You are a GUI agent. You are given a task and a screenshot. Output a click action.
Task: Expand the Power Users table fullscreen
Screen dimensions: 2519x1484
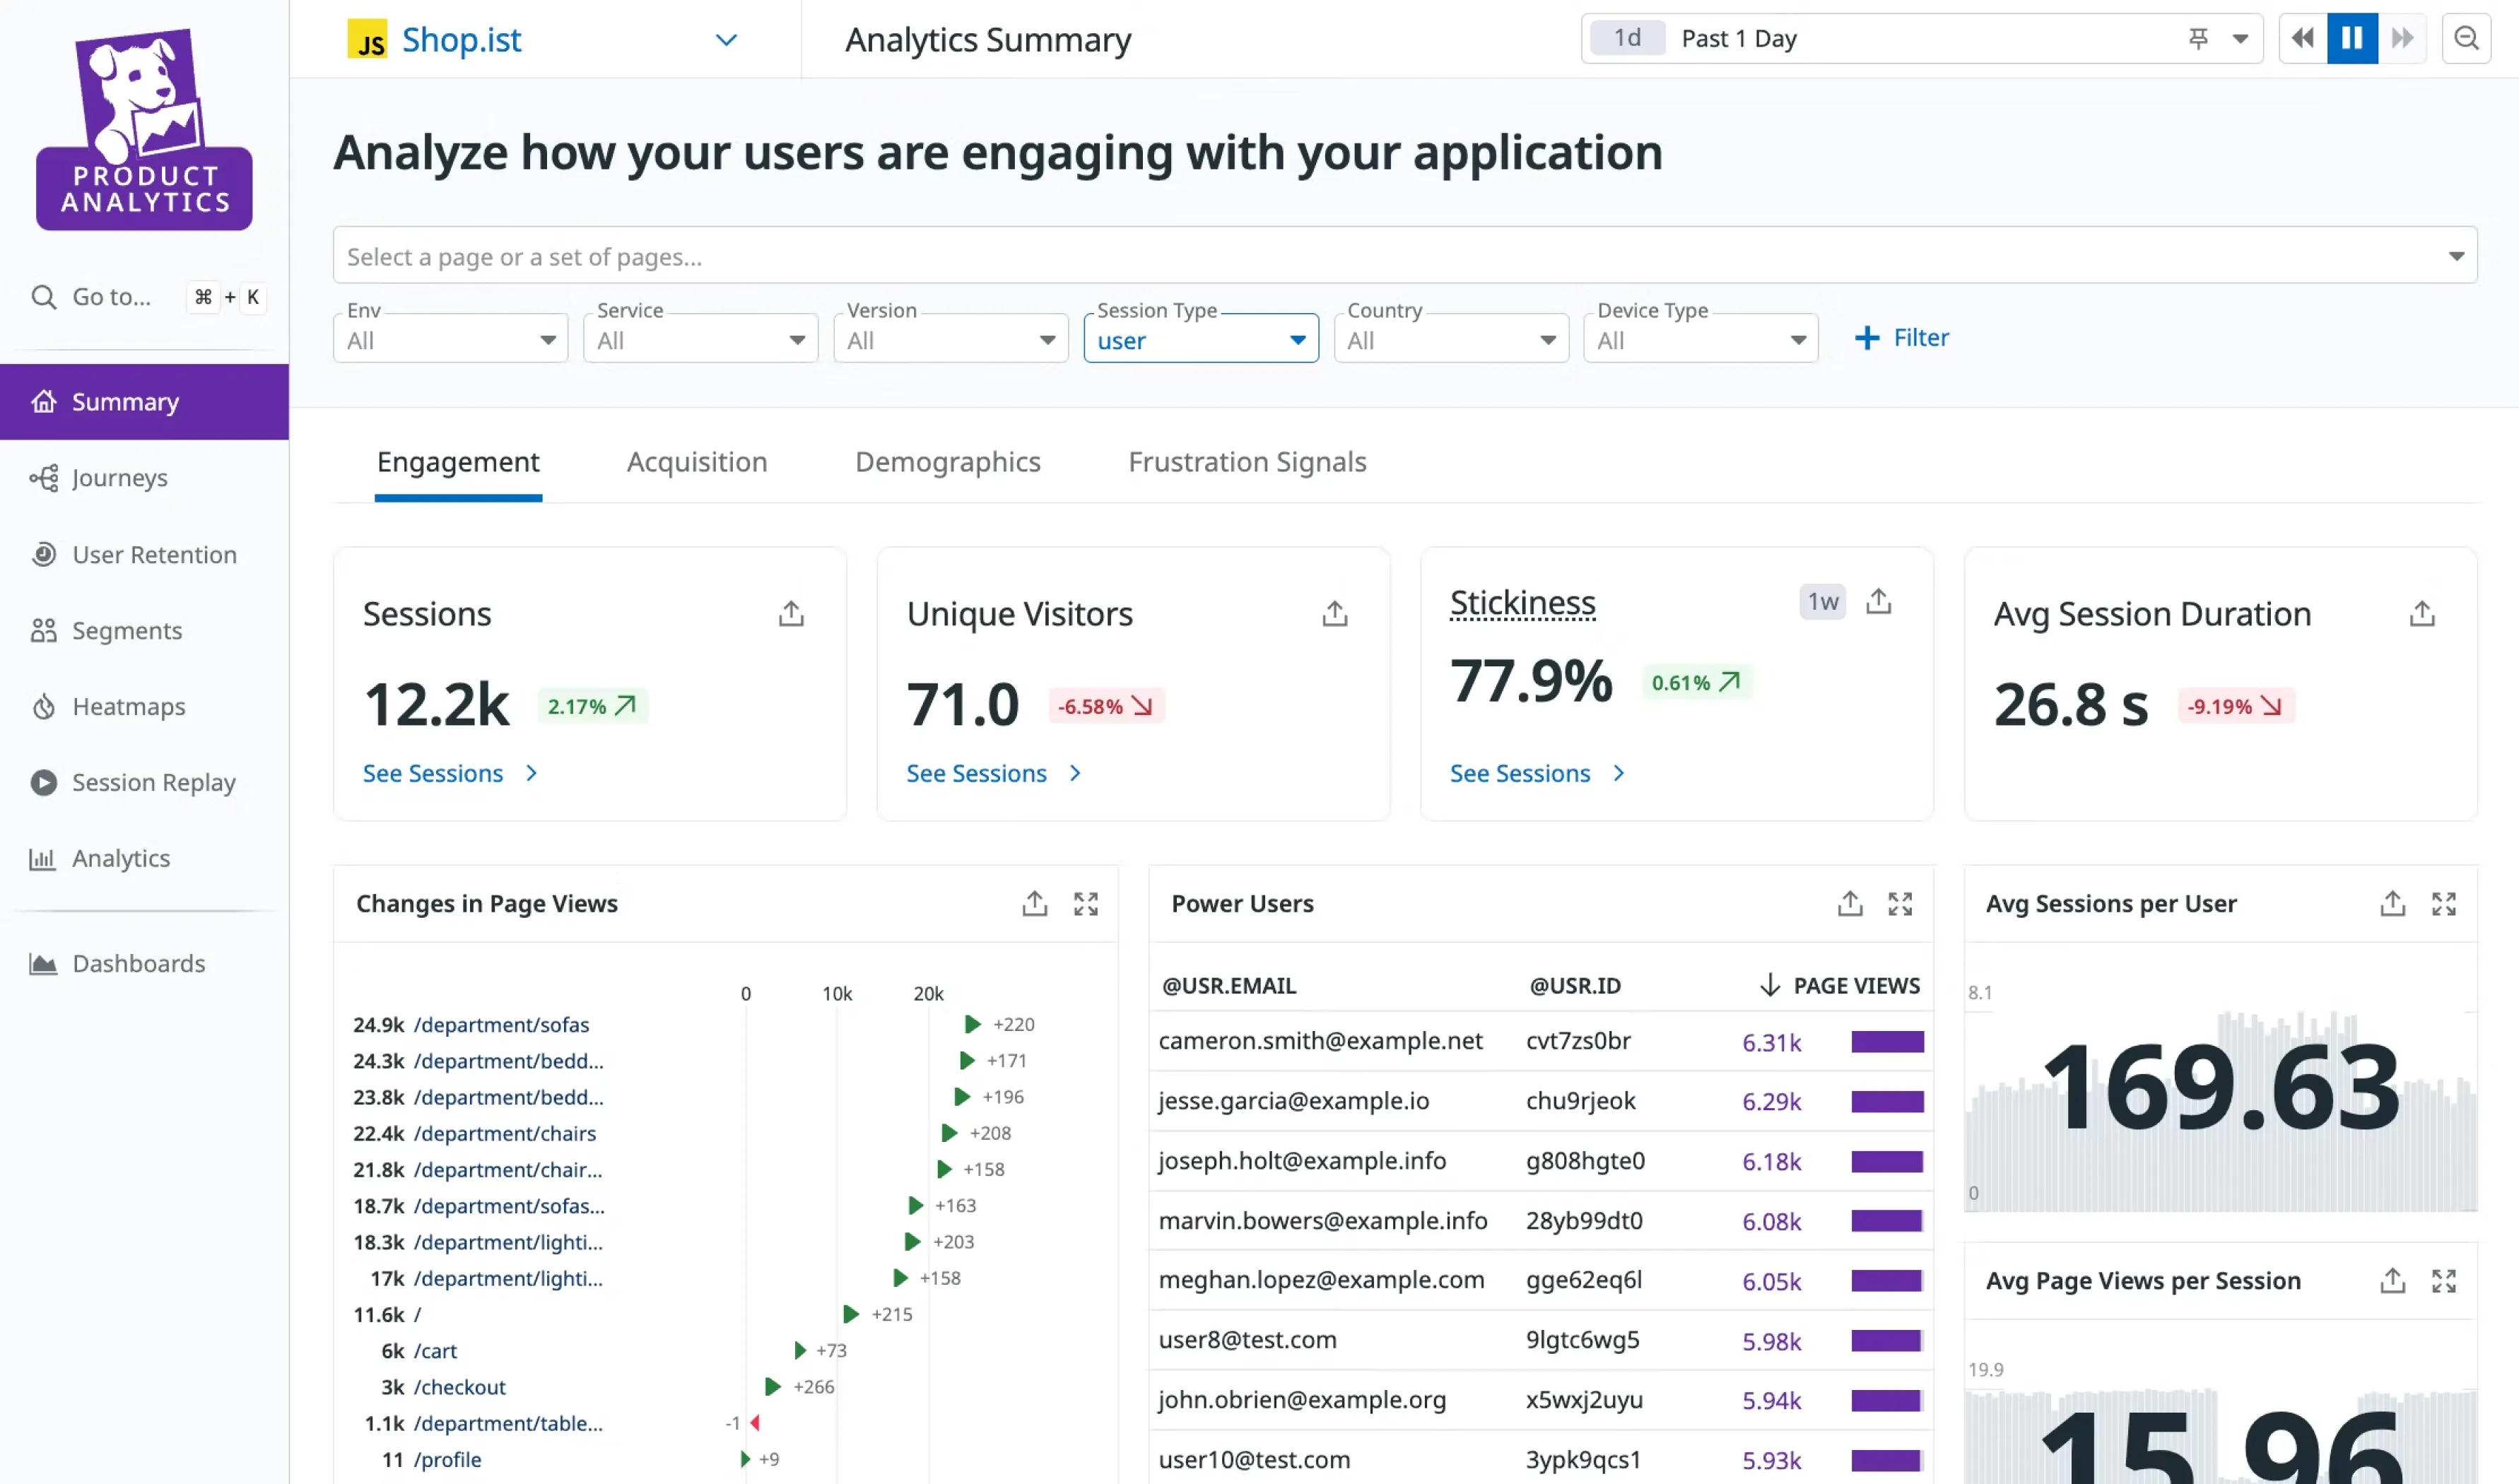click(x=1899, y=904)
